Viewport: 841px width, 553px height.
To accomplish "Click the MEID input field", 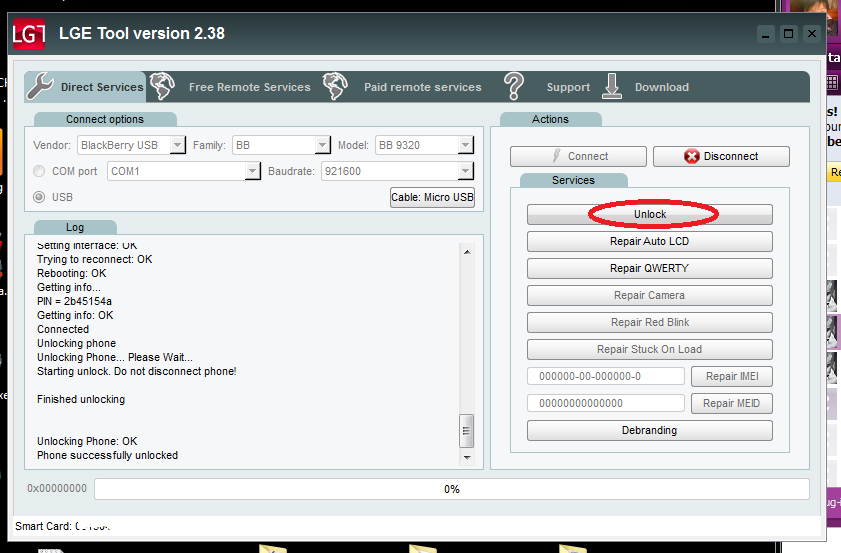I will tap(606, 403).
